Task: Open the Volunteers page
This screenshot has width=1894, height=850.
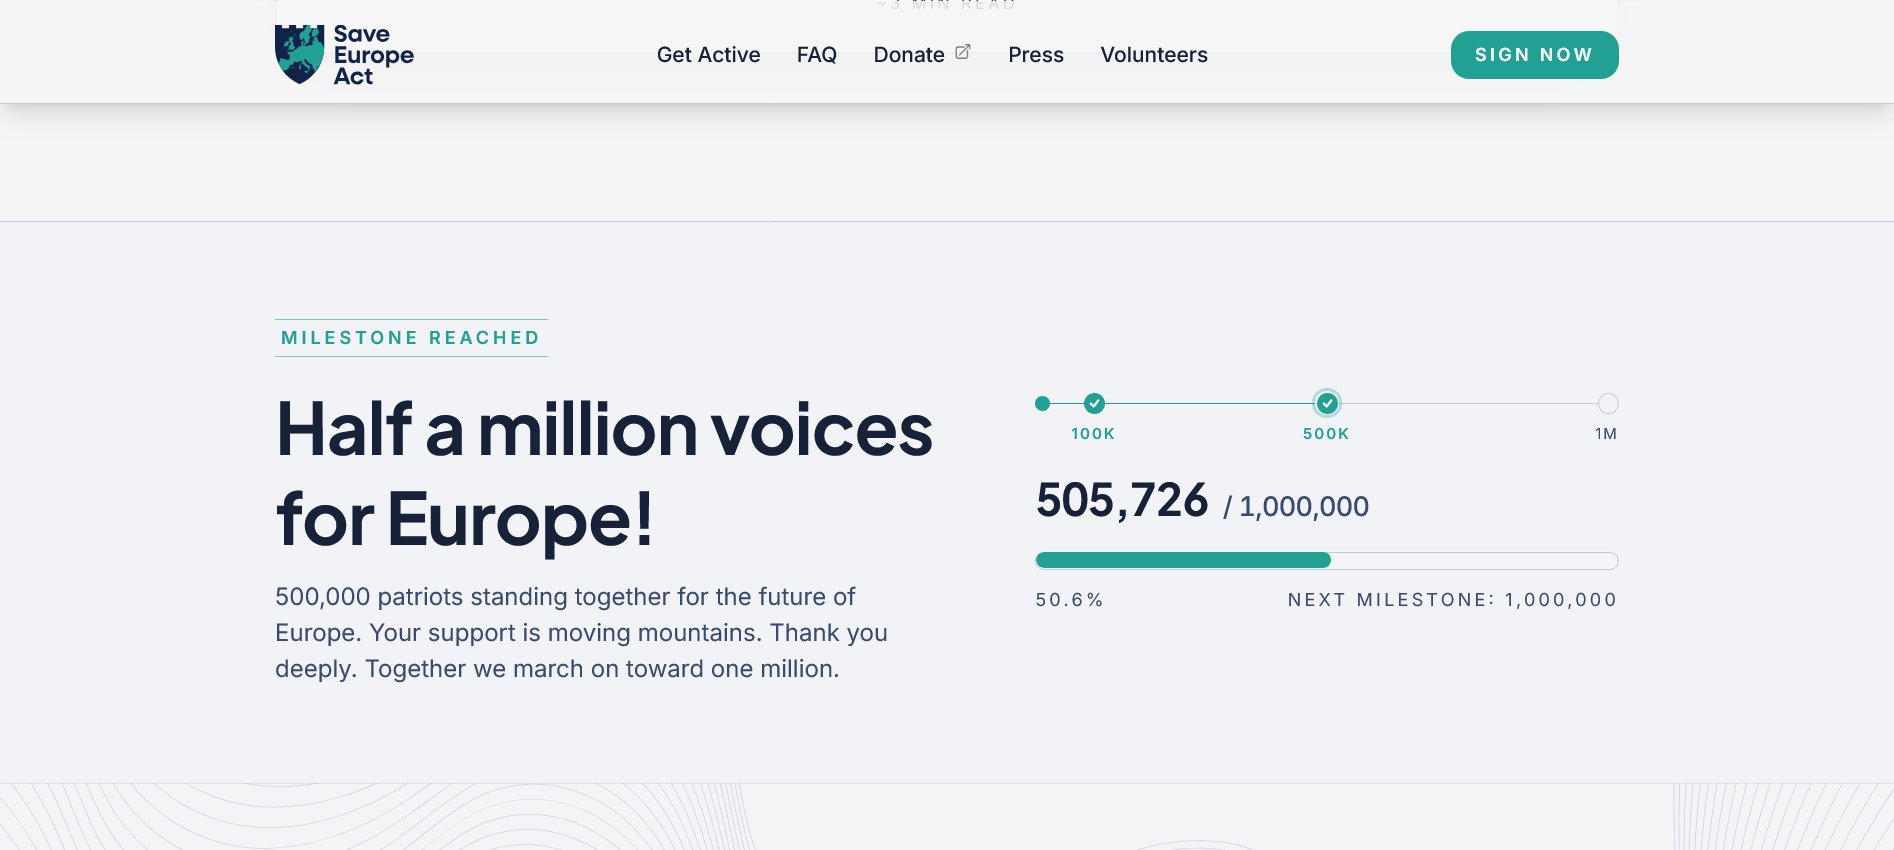Action: point(1154,55)
